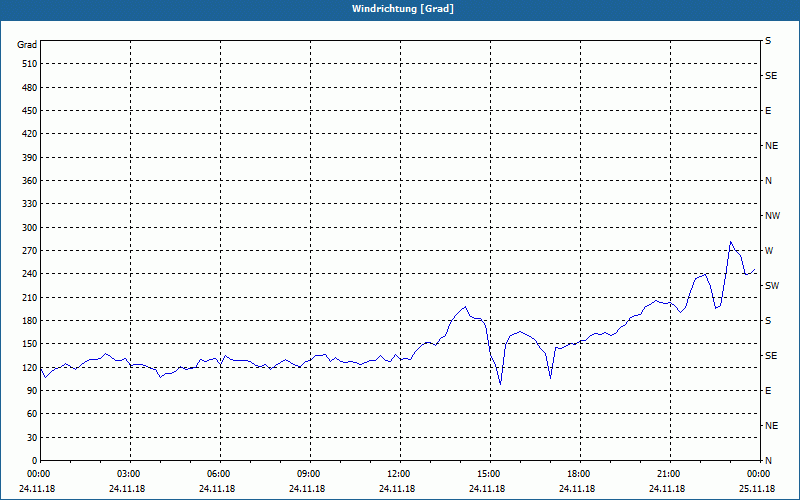This screenshot has width=800, height=500.
Task: Click the Windrichtung [Grad] chart title
Action: click(x=403, y=9)
